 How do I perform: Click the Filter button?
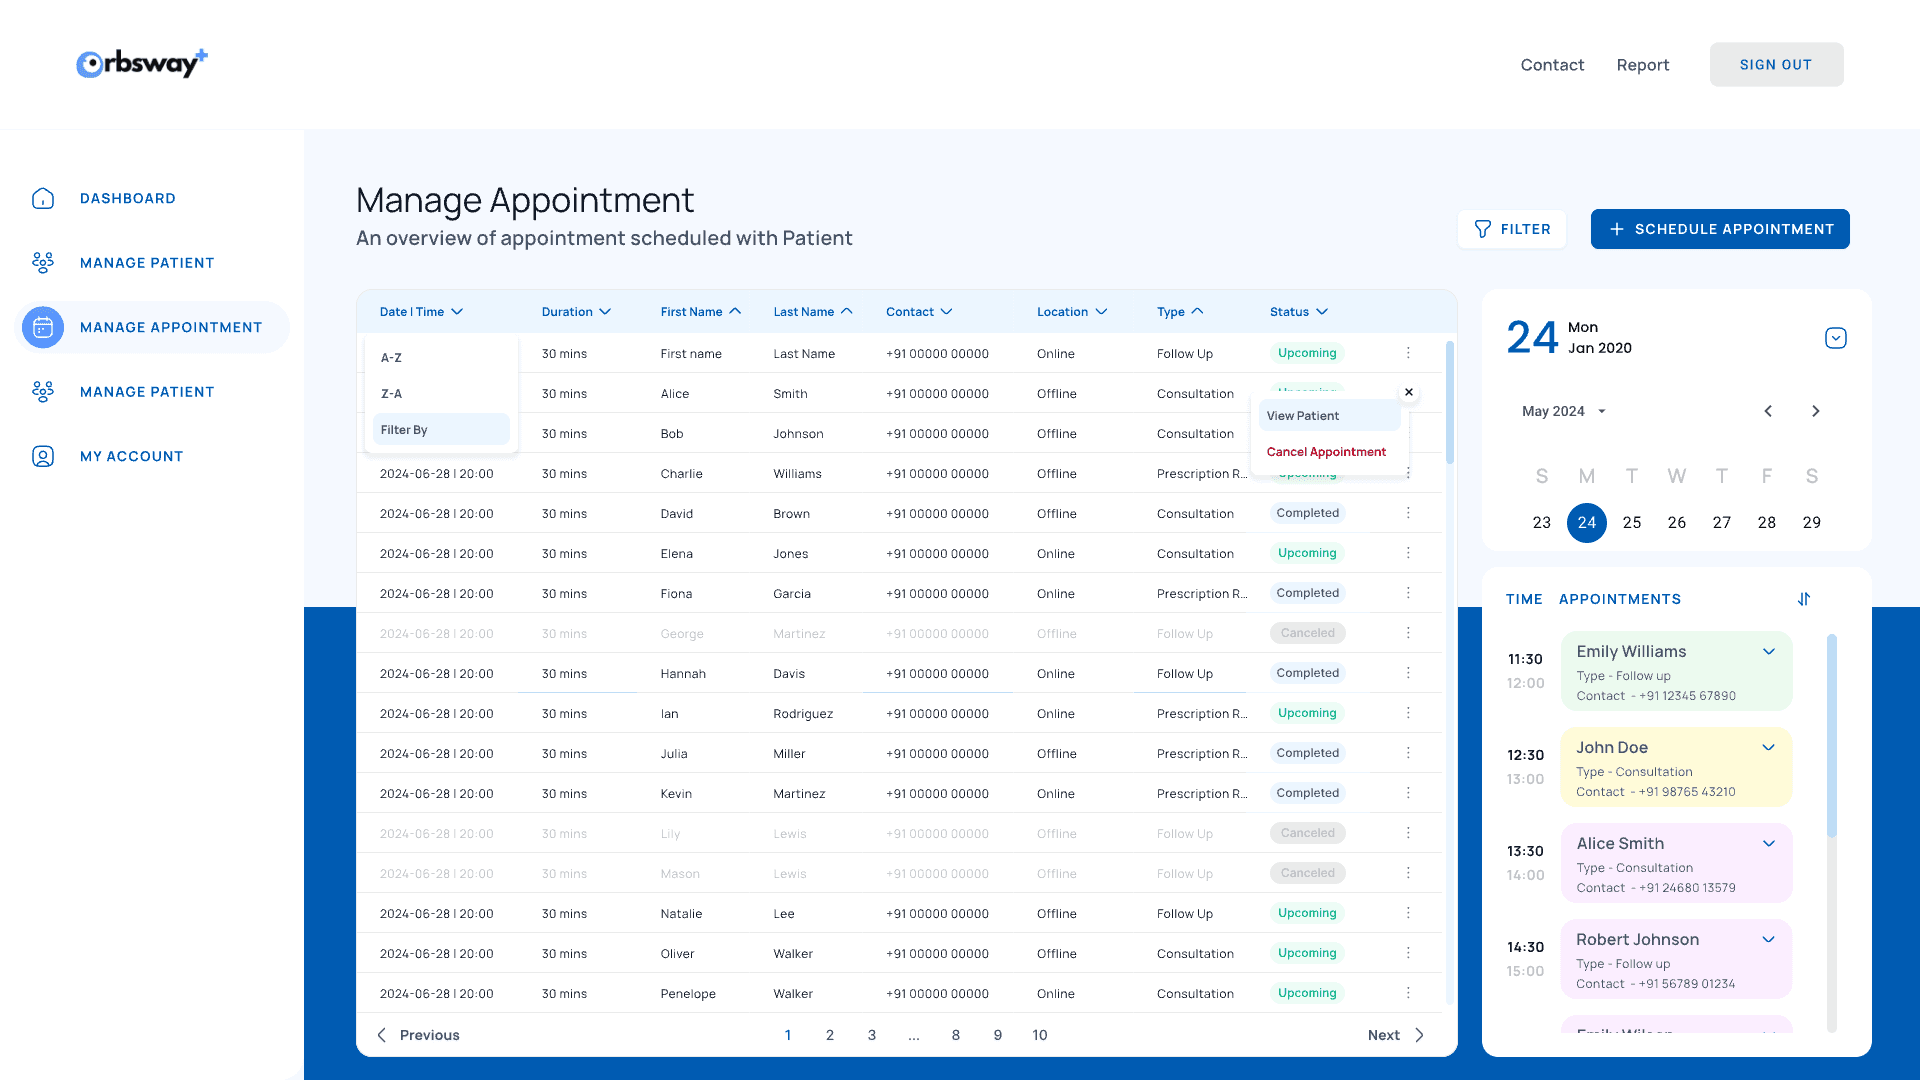[x=1512, y=229]
